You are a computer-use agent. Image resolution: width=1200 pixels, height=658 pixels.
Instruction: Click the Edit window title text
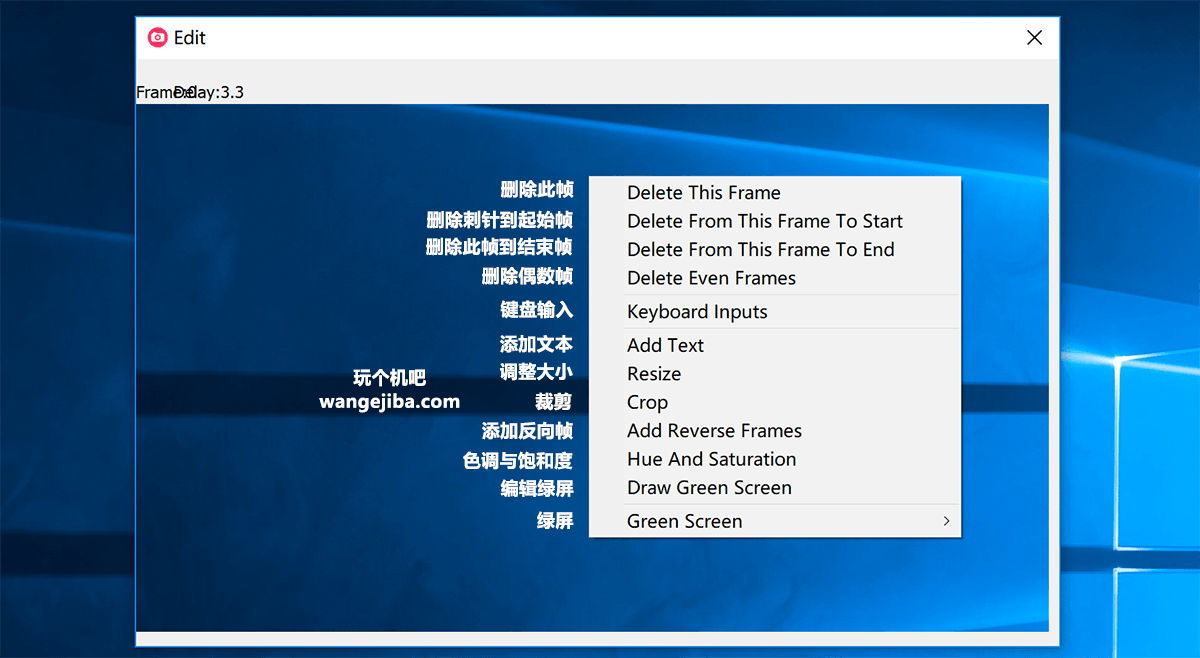coord(189,38)
